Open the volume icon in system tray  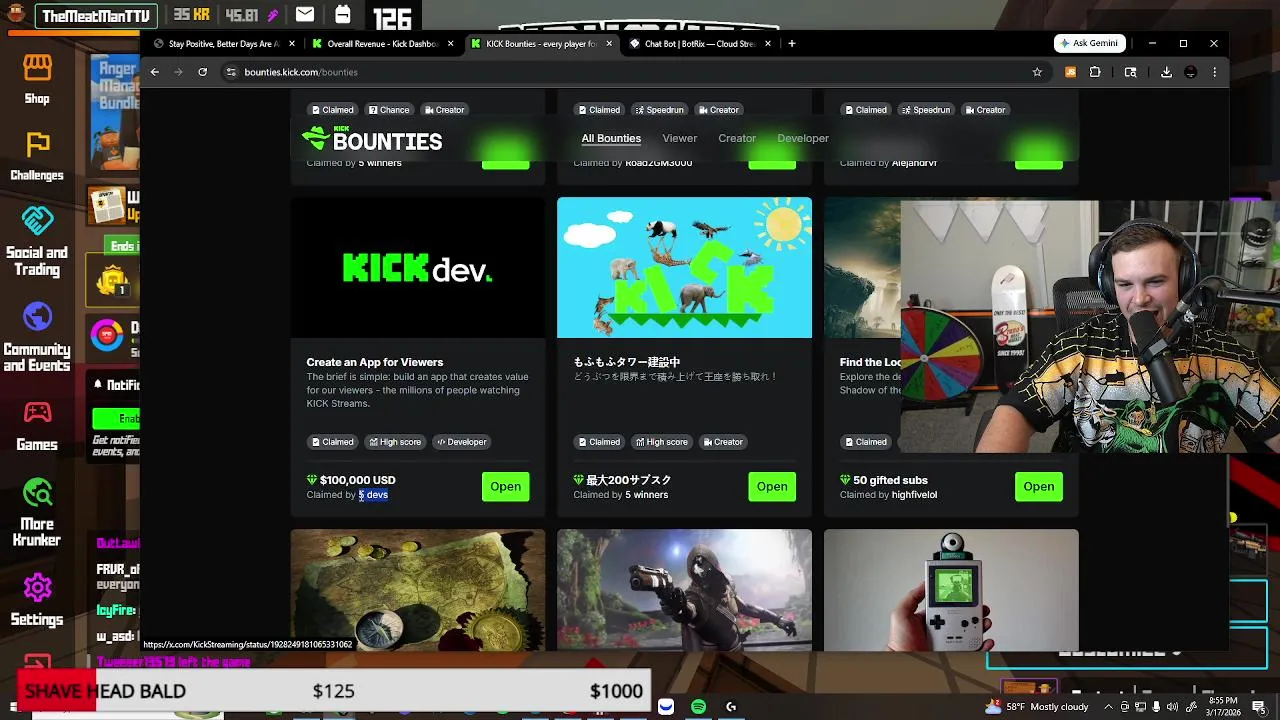point(1172,707)
